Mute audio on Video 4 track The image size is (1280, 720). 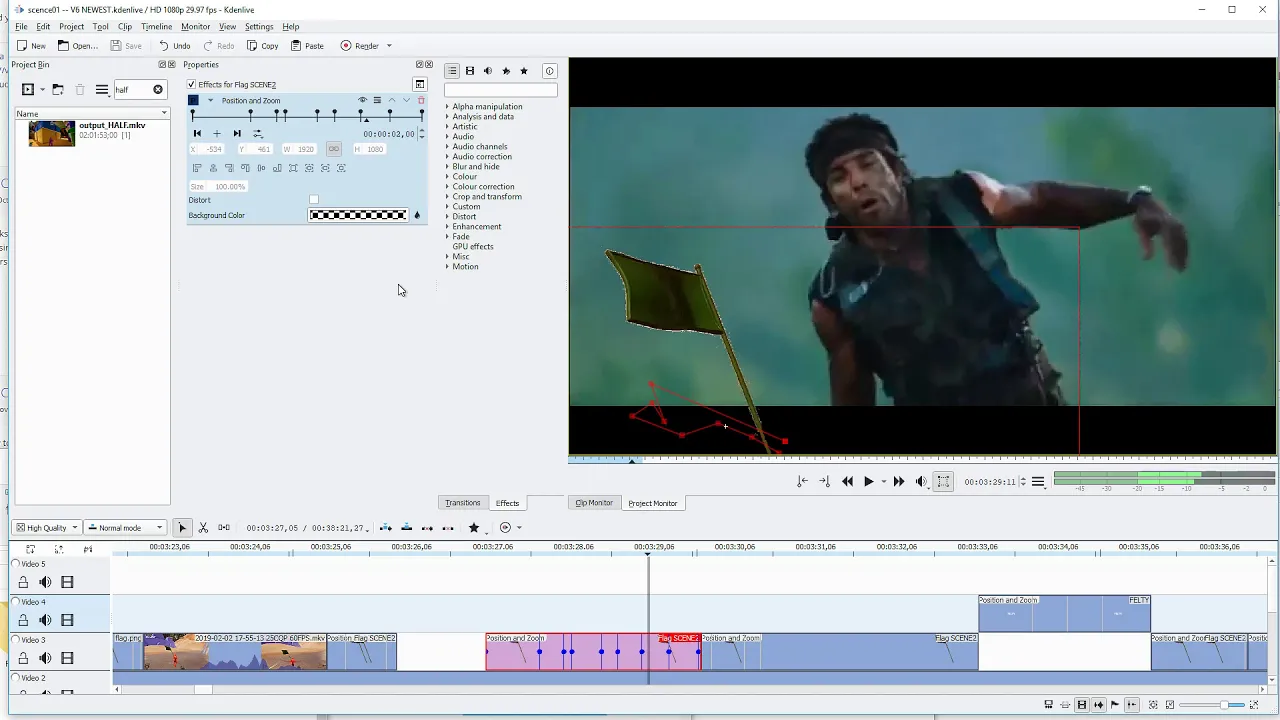pyautogui.click(x=45, y=620)
